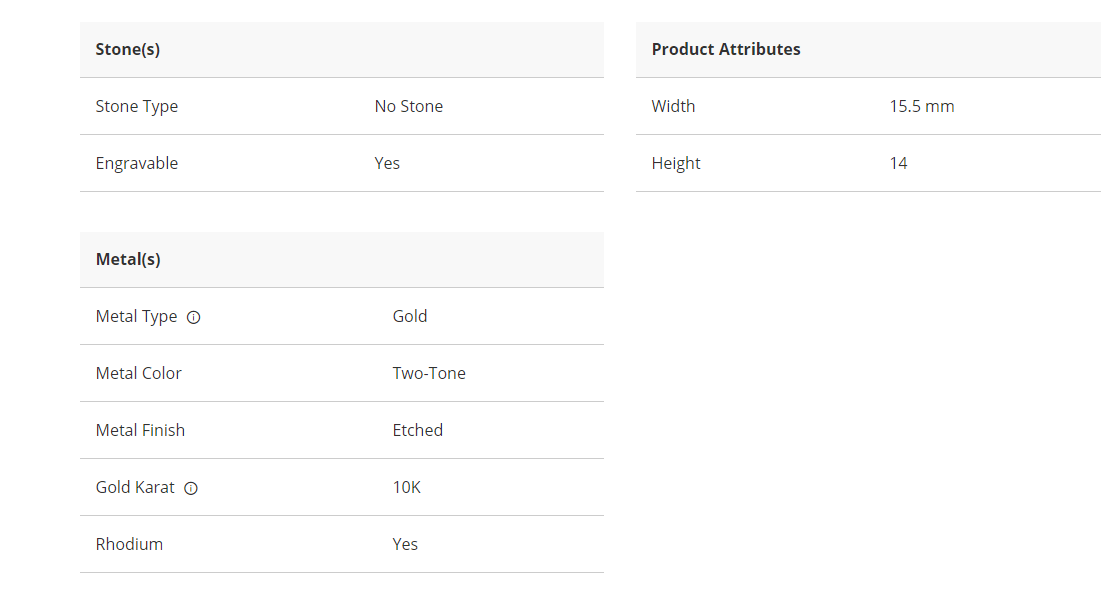1101x604 pixels.
Task: Select the Metal Finish label
Action: click(140, 430)
